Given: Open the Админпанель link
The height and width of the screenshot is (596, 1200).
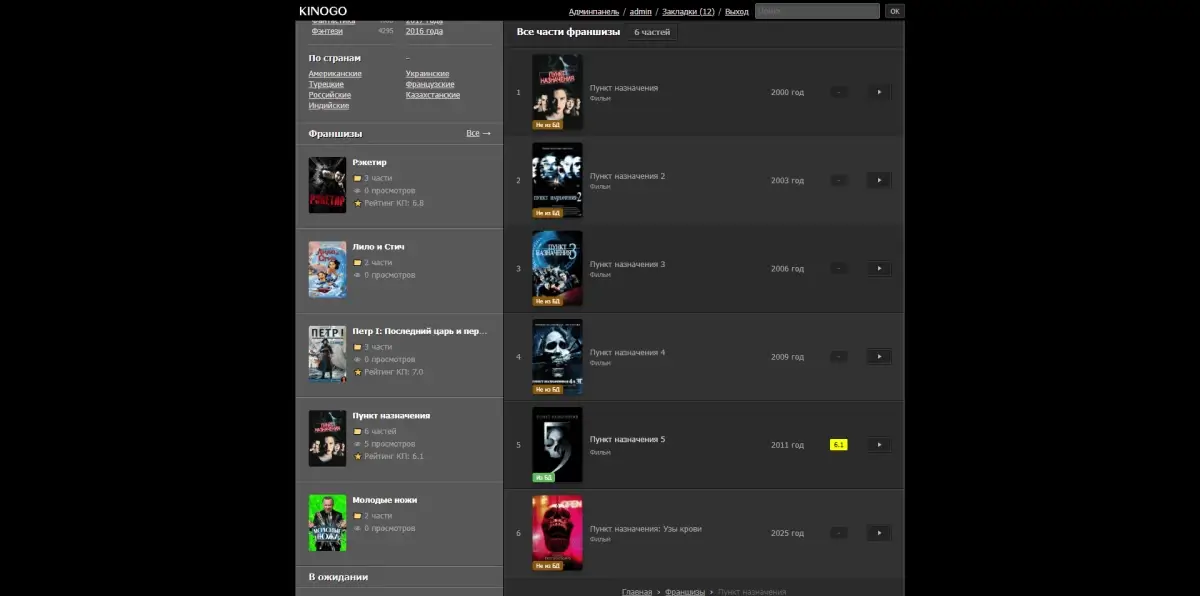Looking at the screenshot, I should 593,11.
